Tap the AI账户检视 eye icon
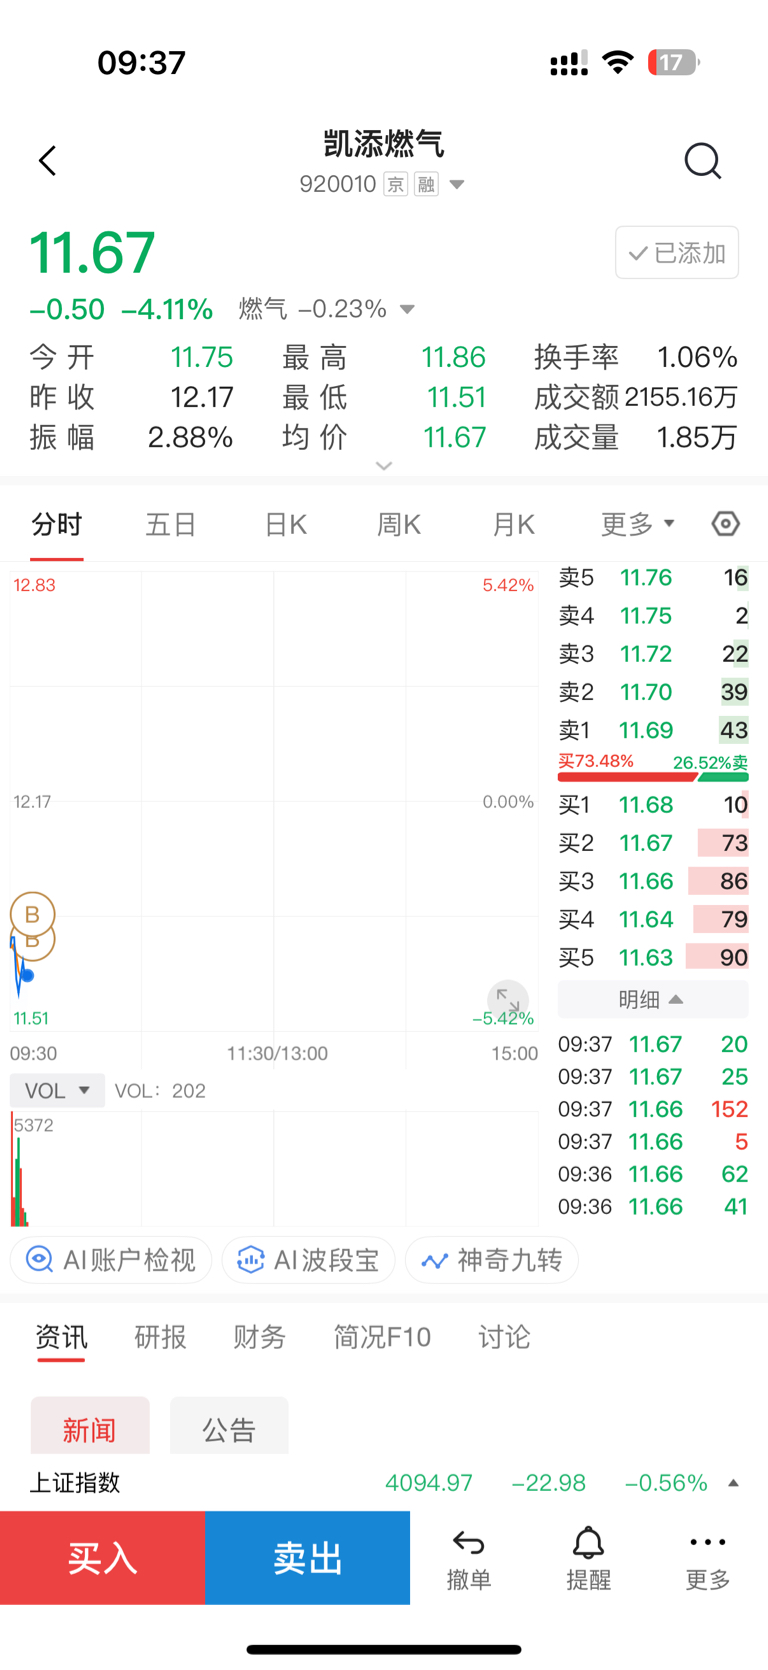This screenshot has height=1670, width=768. [39, 1260]
